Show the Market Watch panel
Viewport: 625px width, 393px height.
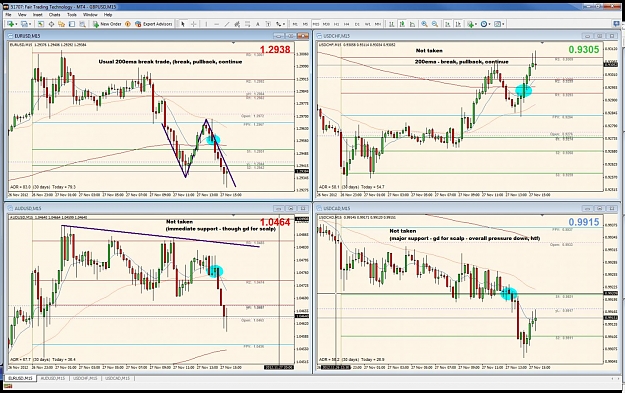pos(41,24)
